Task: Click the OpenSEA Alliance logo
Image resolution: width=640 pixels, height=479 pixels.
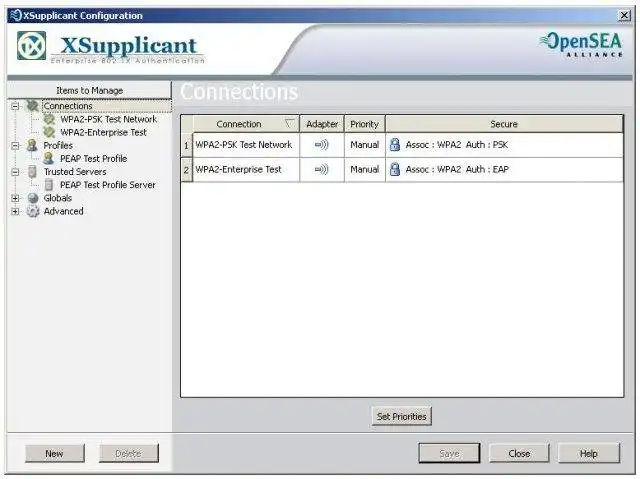Action: (581, 44)
